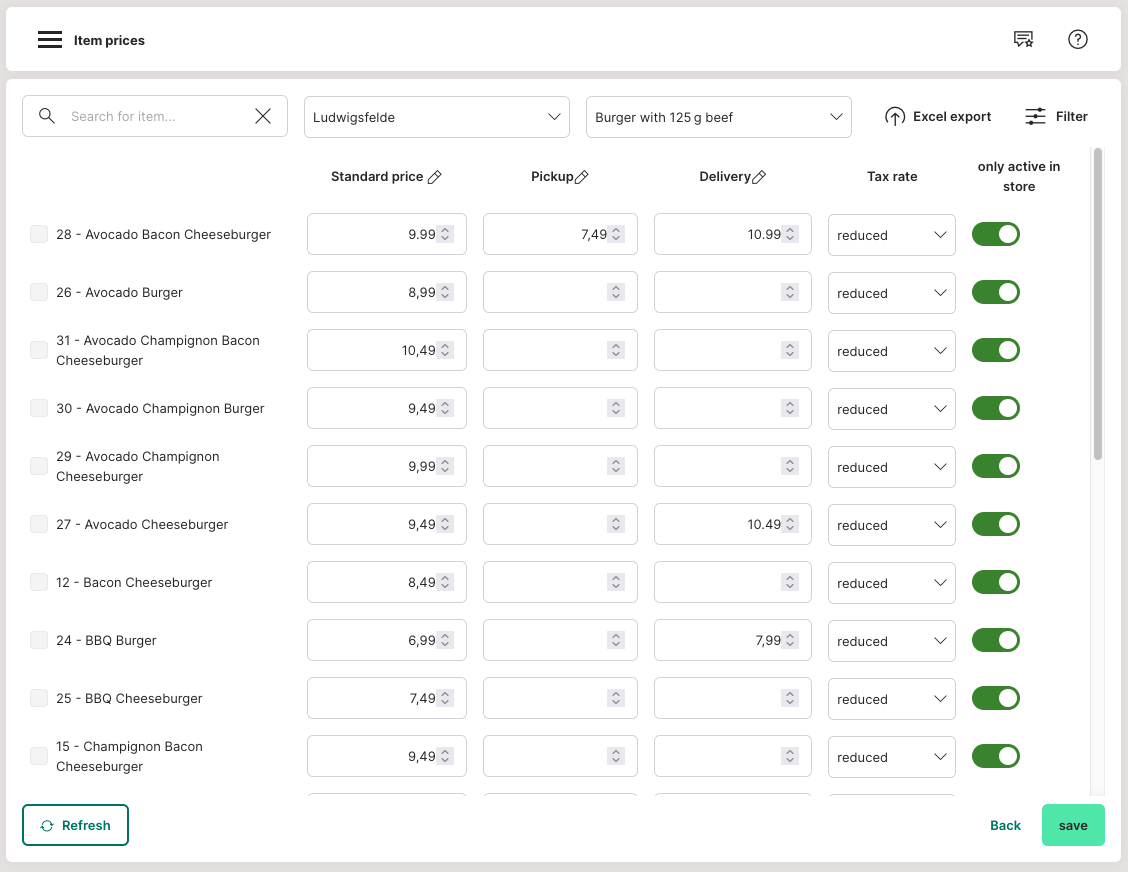Open the hamburger navigation menu
Screen dimensions: 1128x872
click(50, 40)
